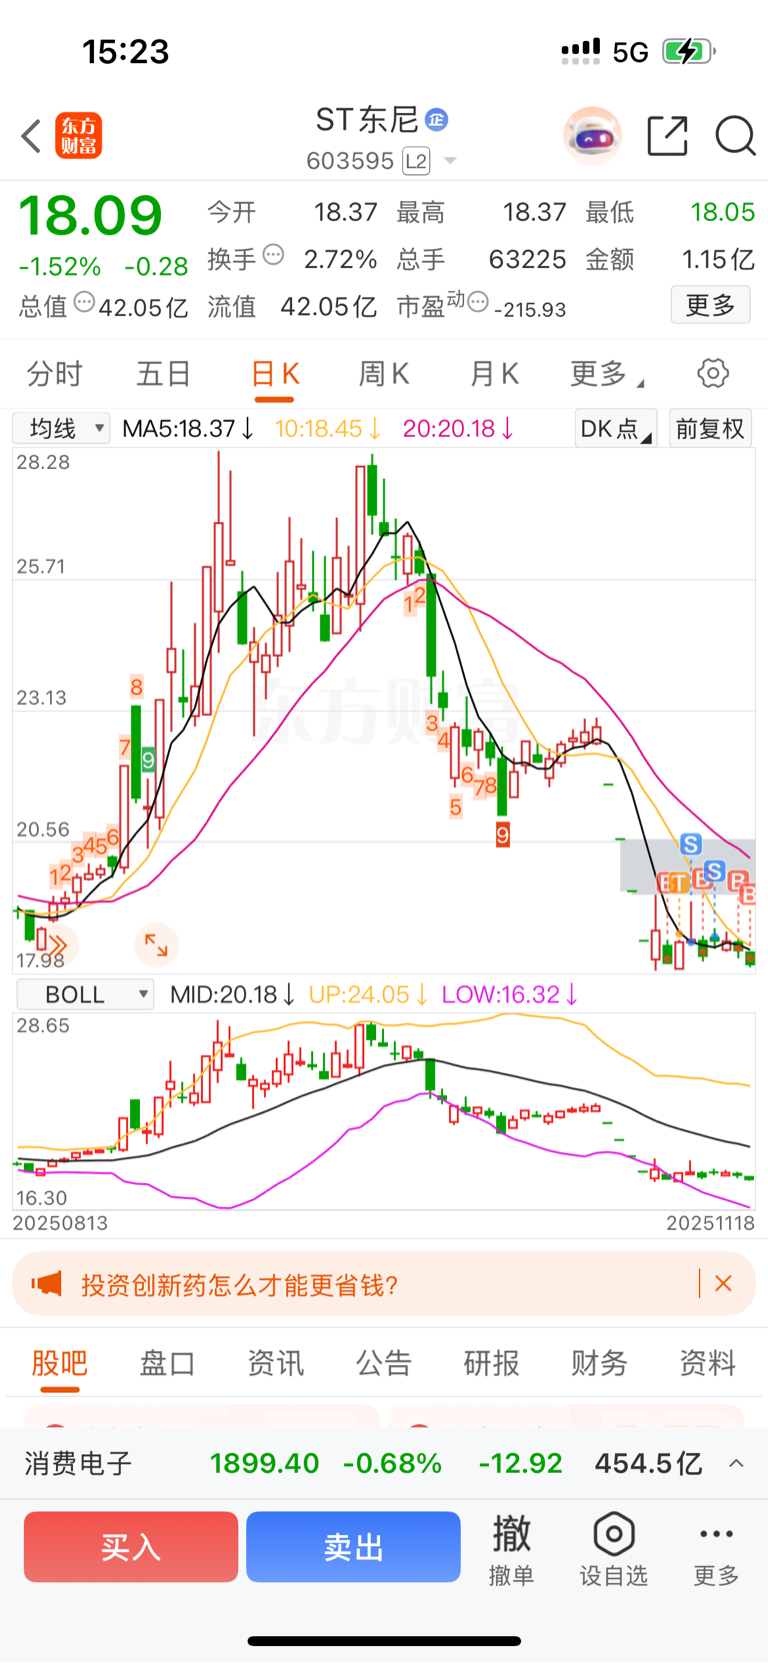Select the 日K chart tab

(274, 374)
